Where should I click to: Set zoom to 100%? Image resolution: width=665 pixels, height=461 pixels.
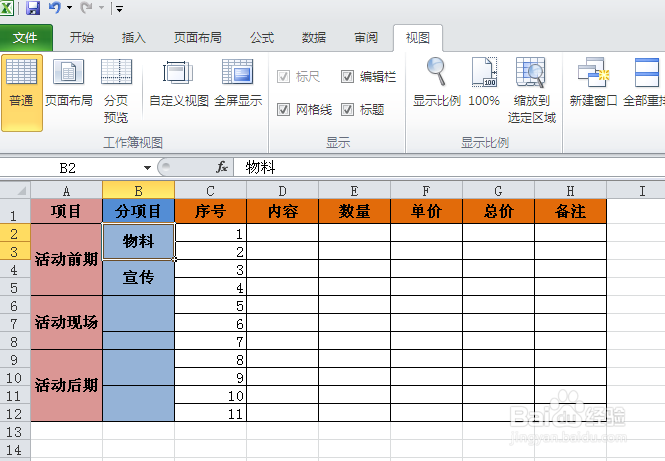(x=484, y=84)
